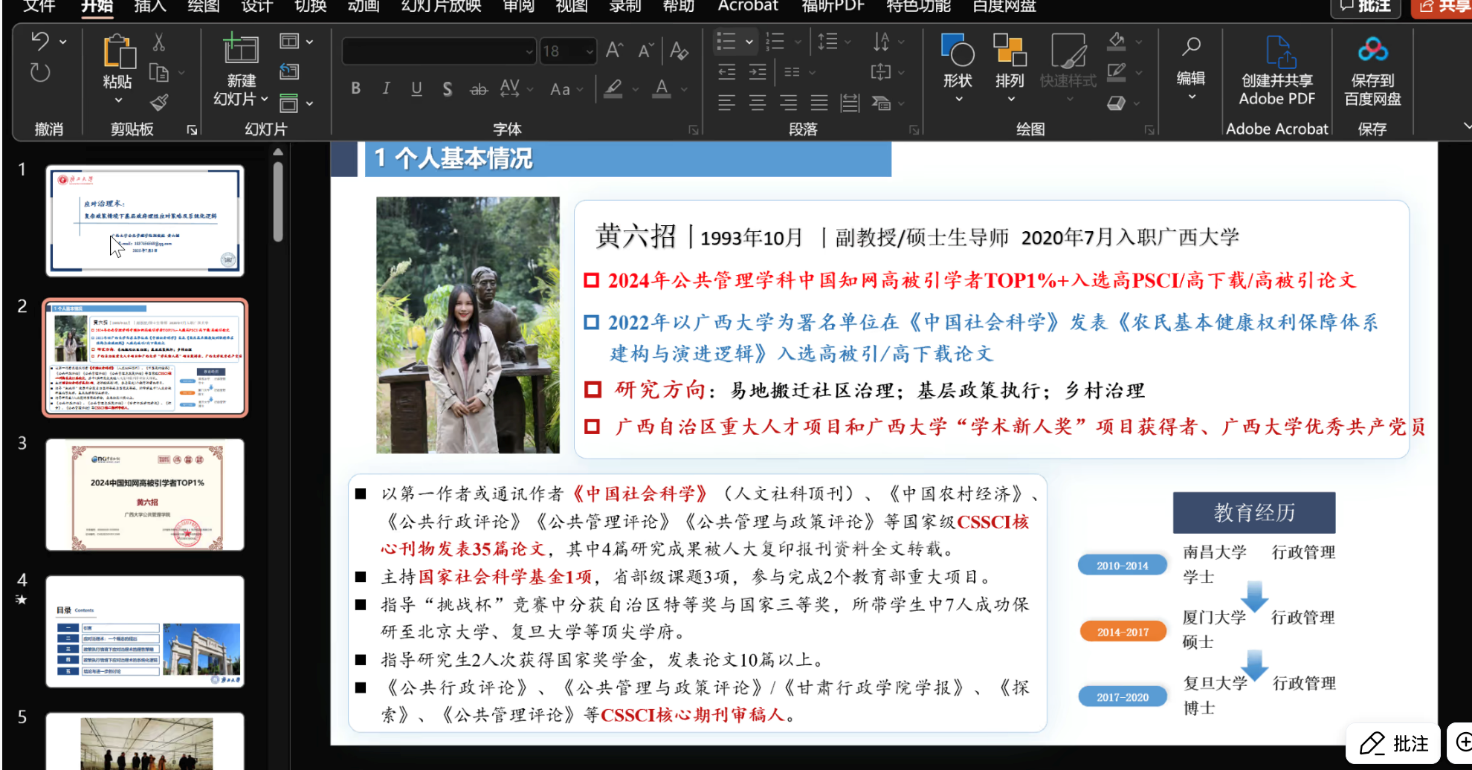Expand the bullet list dropdown arrow

749,42
